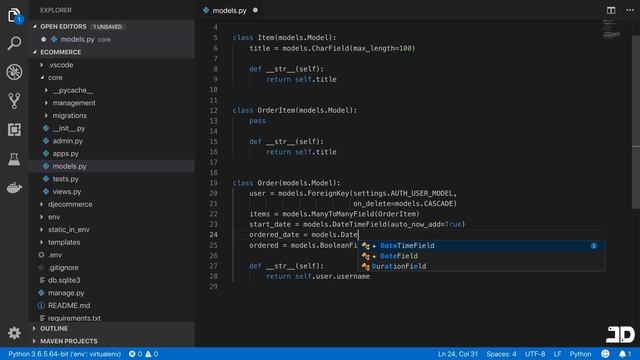Open requirements.txt file

[111, 318]
